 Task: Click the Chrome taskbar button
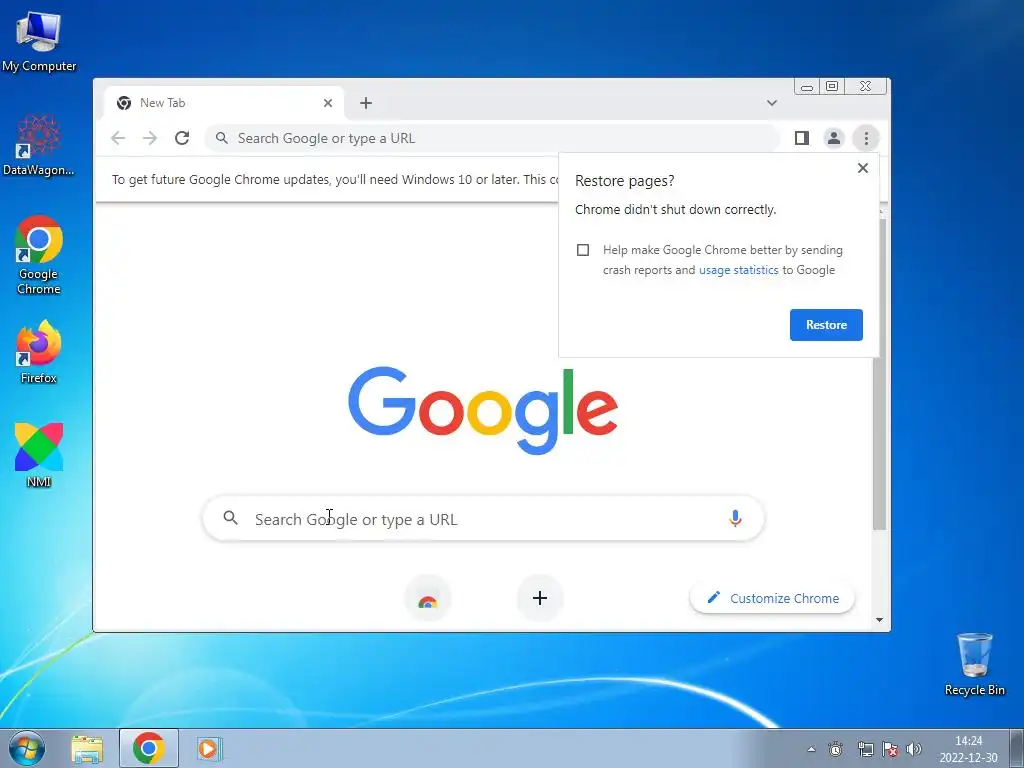coord(149,748)
